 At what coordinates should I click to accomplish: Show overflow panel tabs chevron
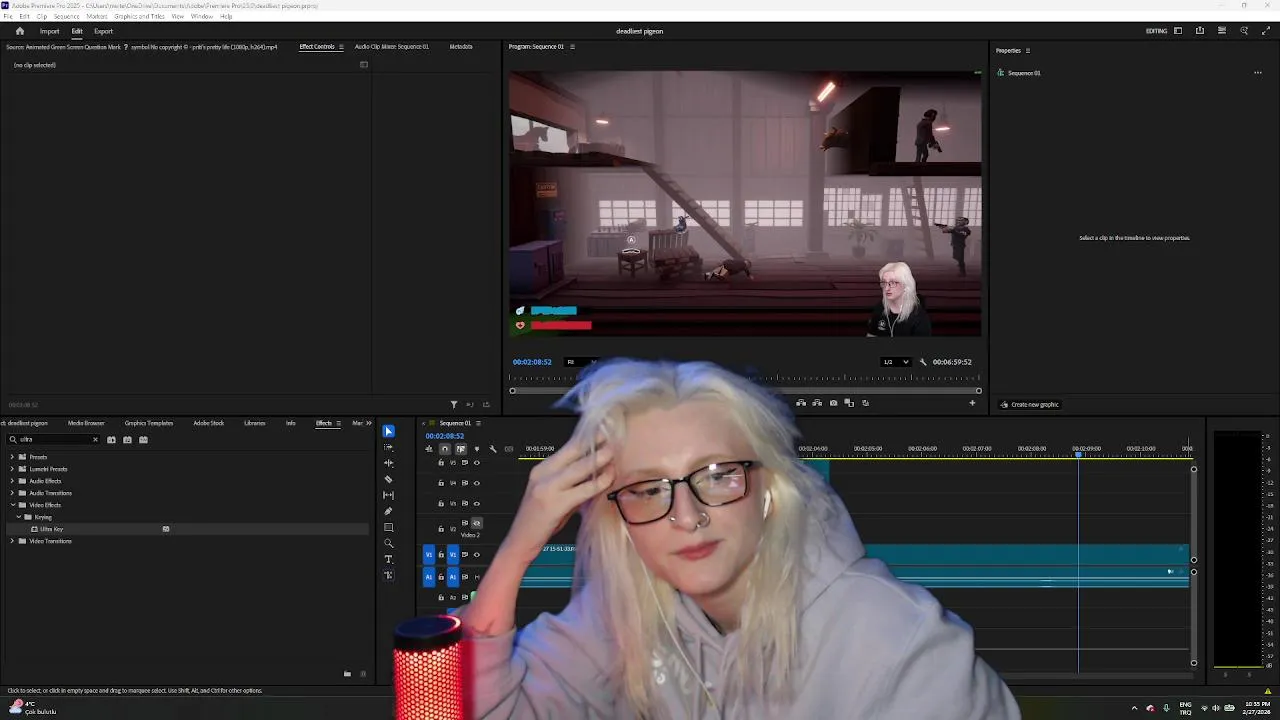[369, 423]
